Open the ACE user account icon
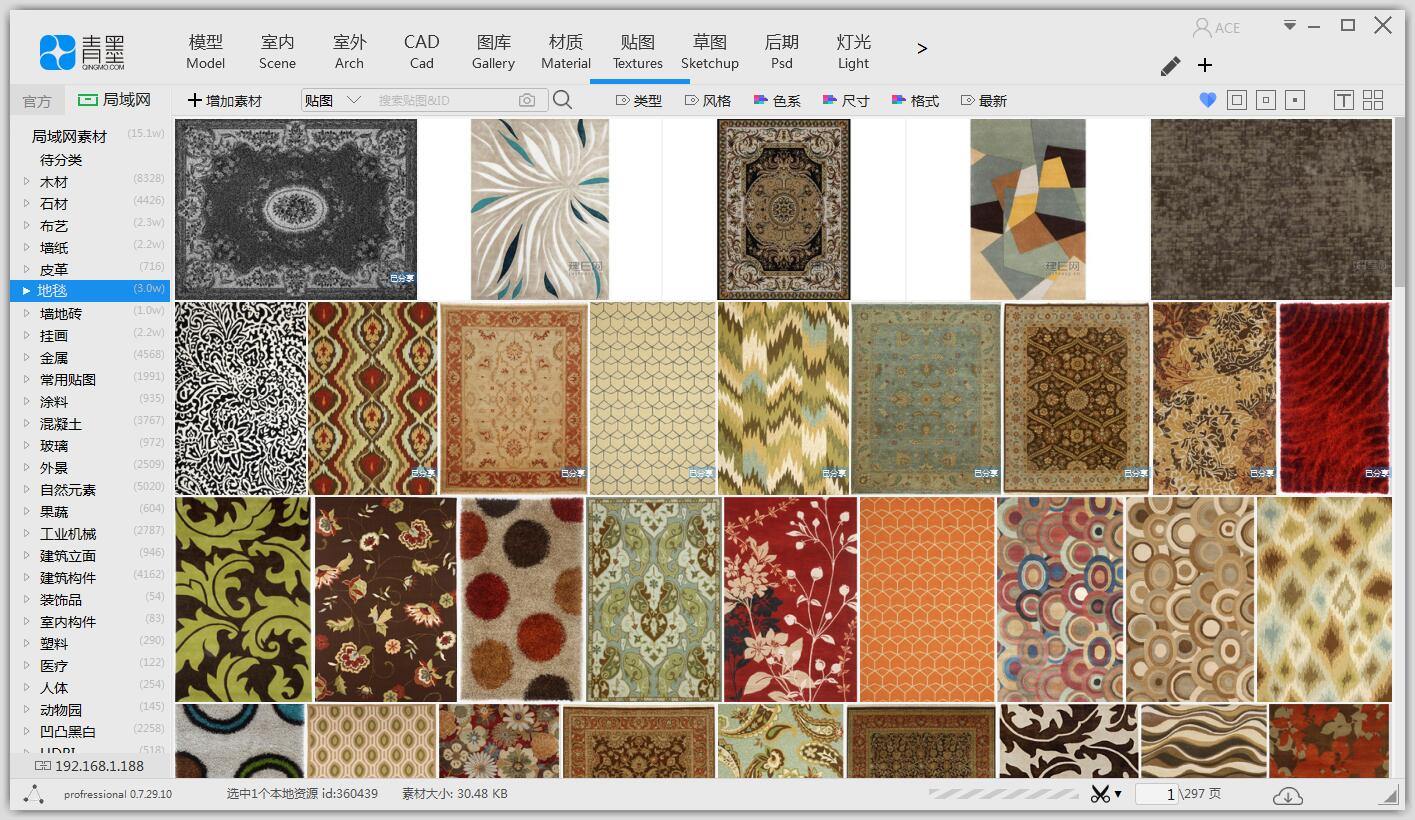1415x820 pixels. (x=1202, y=27)
